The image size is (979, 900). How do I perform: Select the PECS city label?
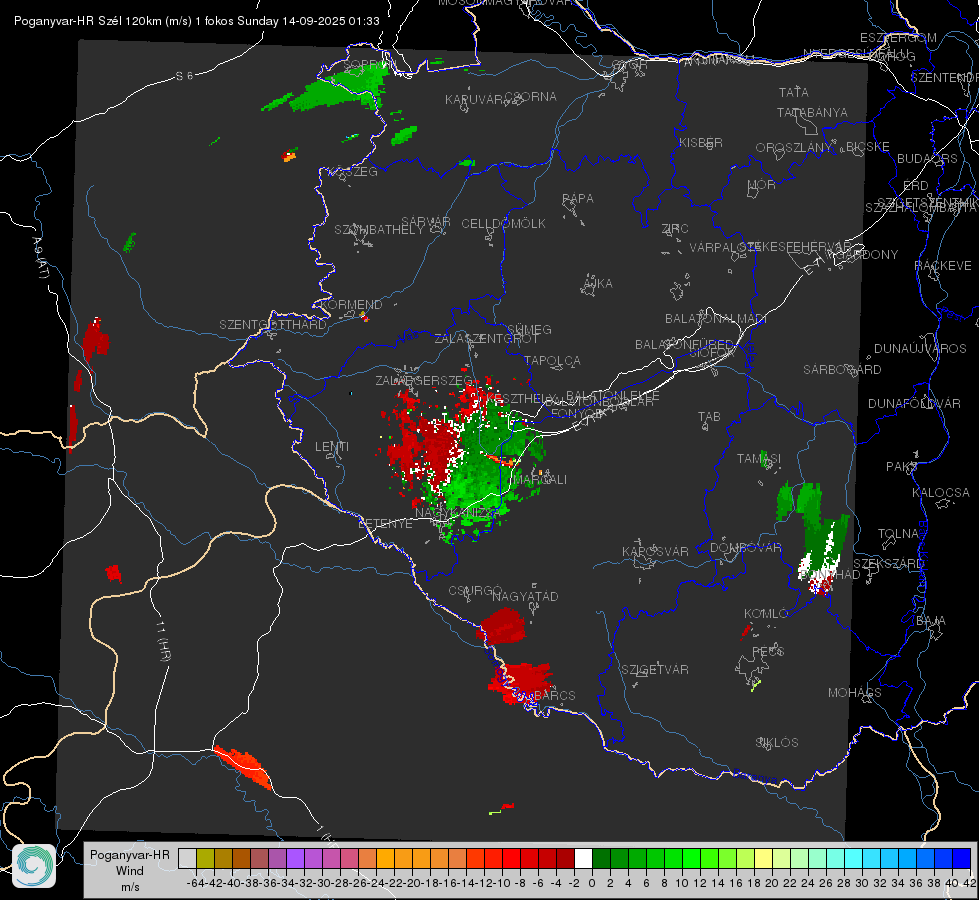767,651
